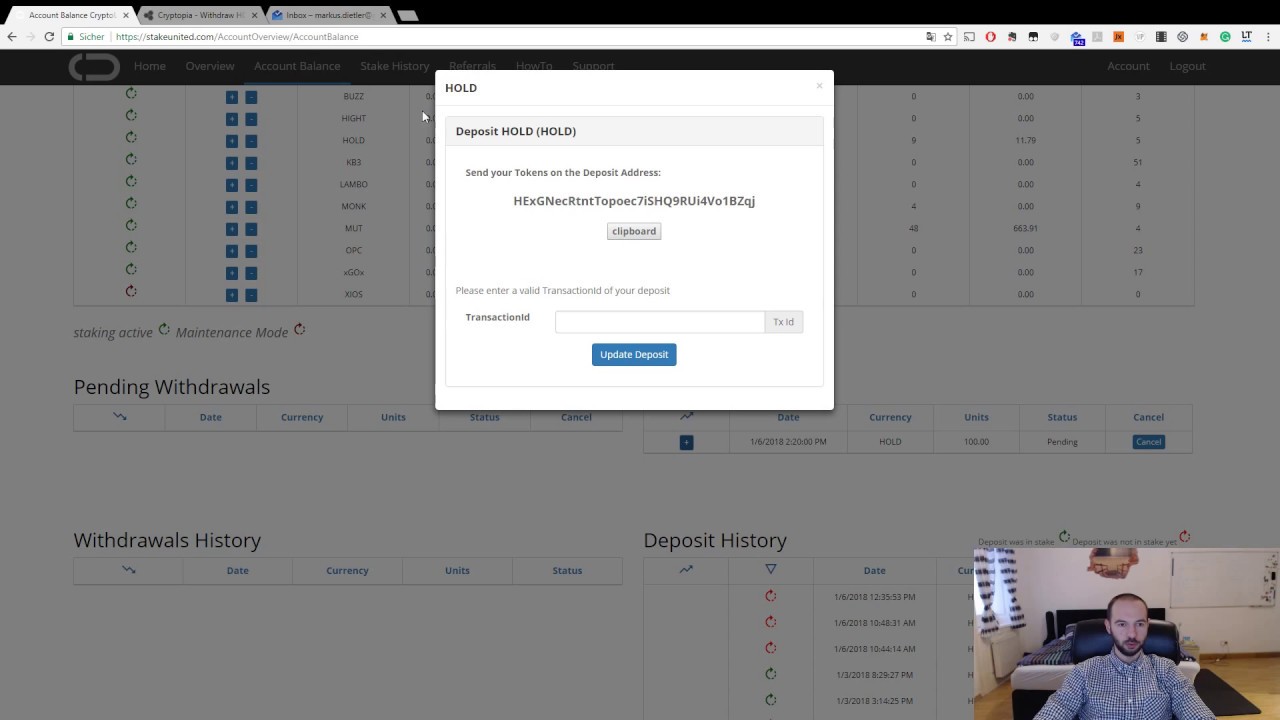Click the minus withdraw icon for HOLD row

(251, 141)
